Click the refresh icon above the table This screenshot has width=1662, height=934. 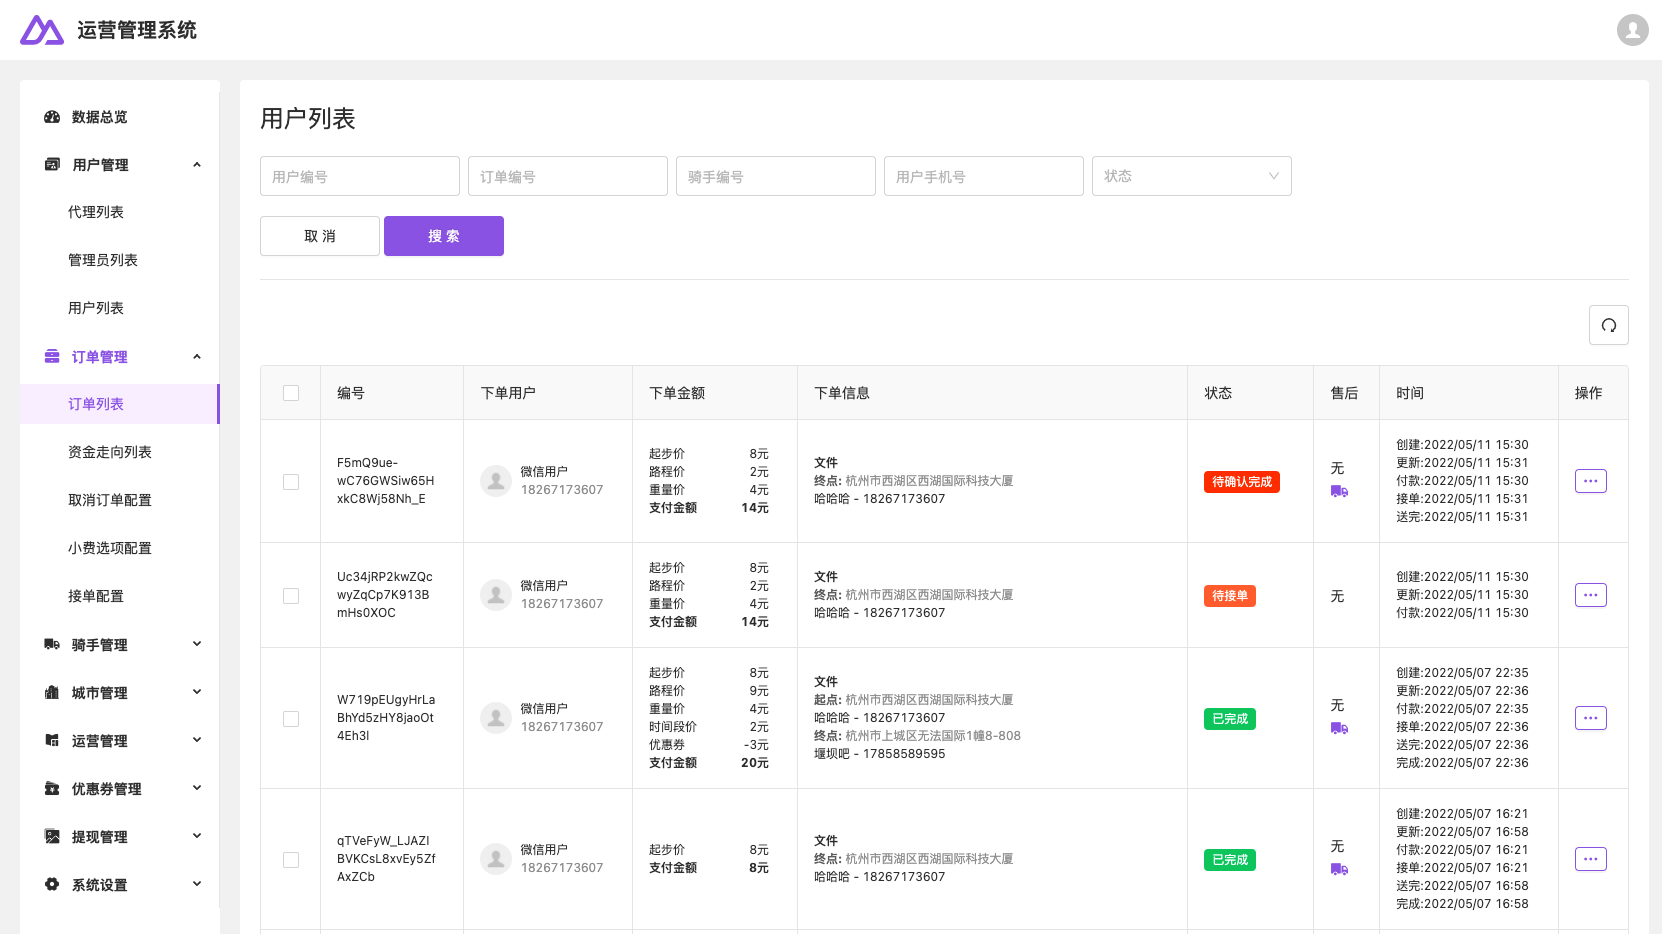[x=1609, y=325]
